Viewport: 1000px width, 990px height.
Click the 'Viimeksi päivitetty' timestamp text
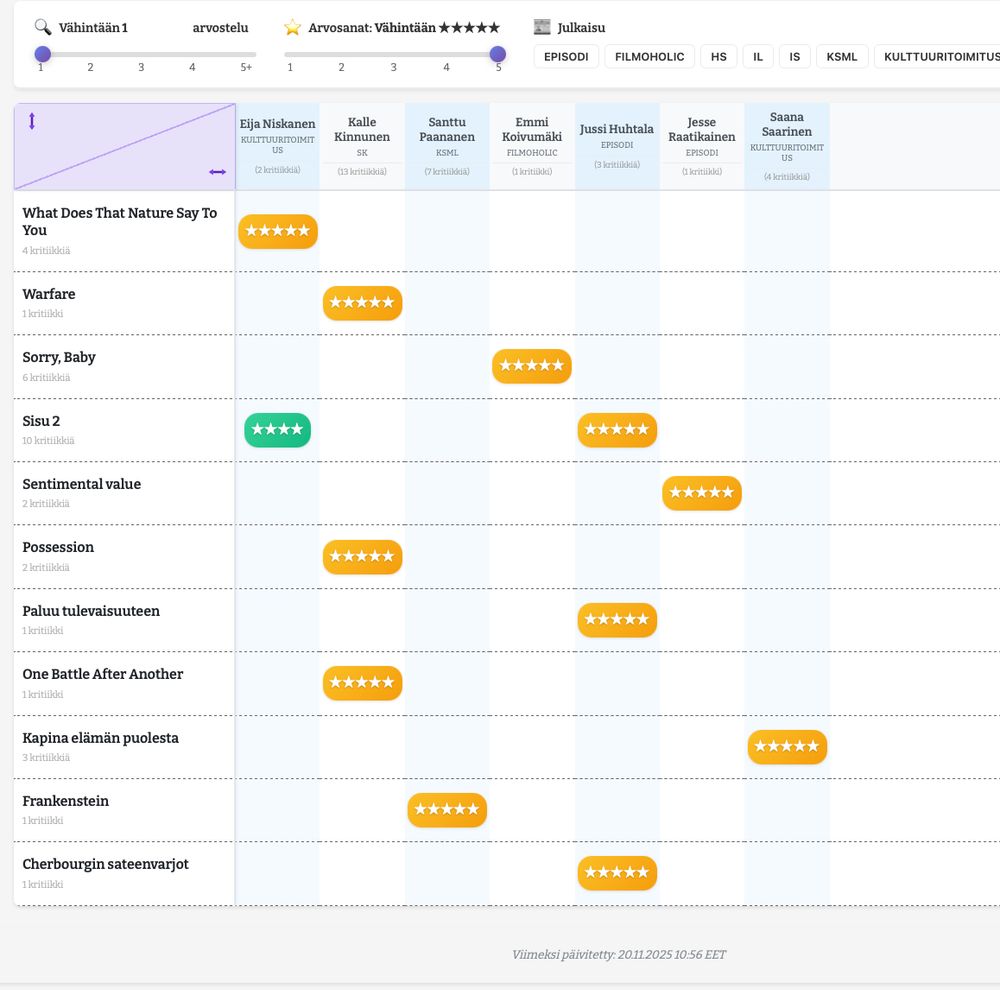[x=619, y=955]
